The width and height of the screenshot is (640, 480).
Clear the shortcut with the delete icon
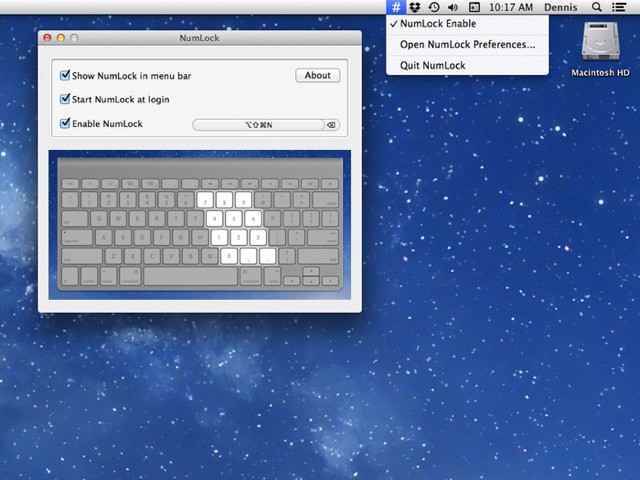click(x=332, y=125)
